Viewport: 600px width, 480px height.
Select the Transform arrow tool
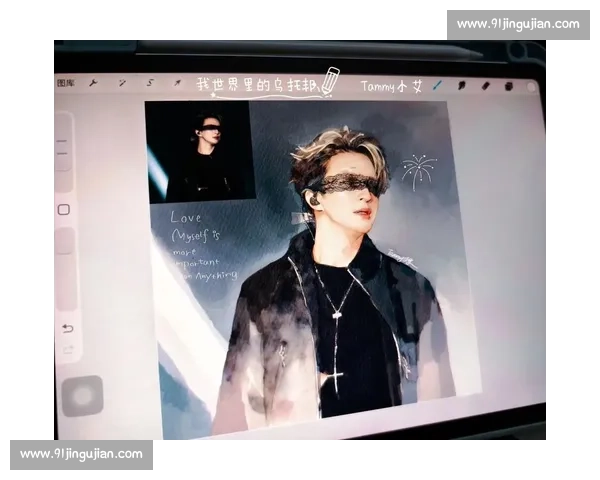point(178,83)
